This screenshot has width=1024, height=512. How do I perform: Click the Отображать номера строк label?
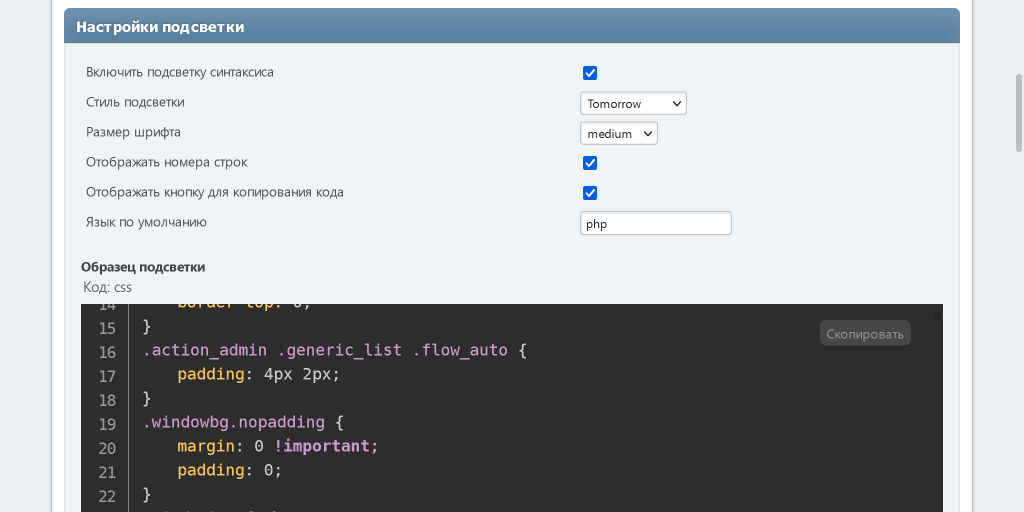166,162
